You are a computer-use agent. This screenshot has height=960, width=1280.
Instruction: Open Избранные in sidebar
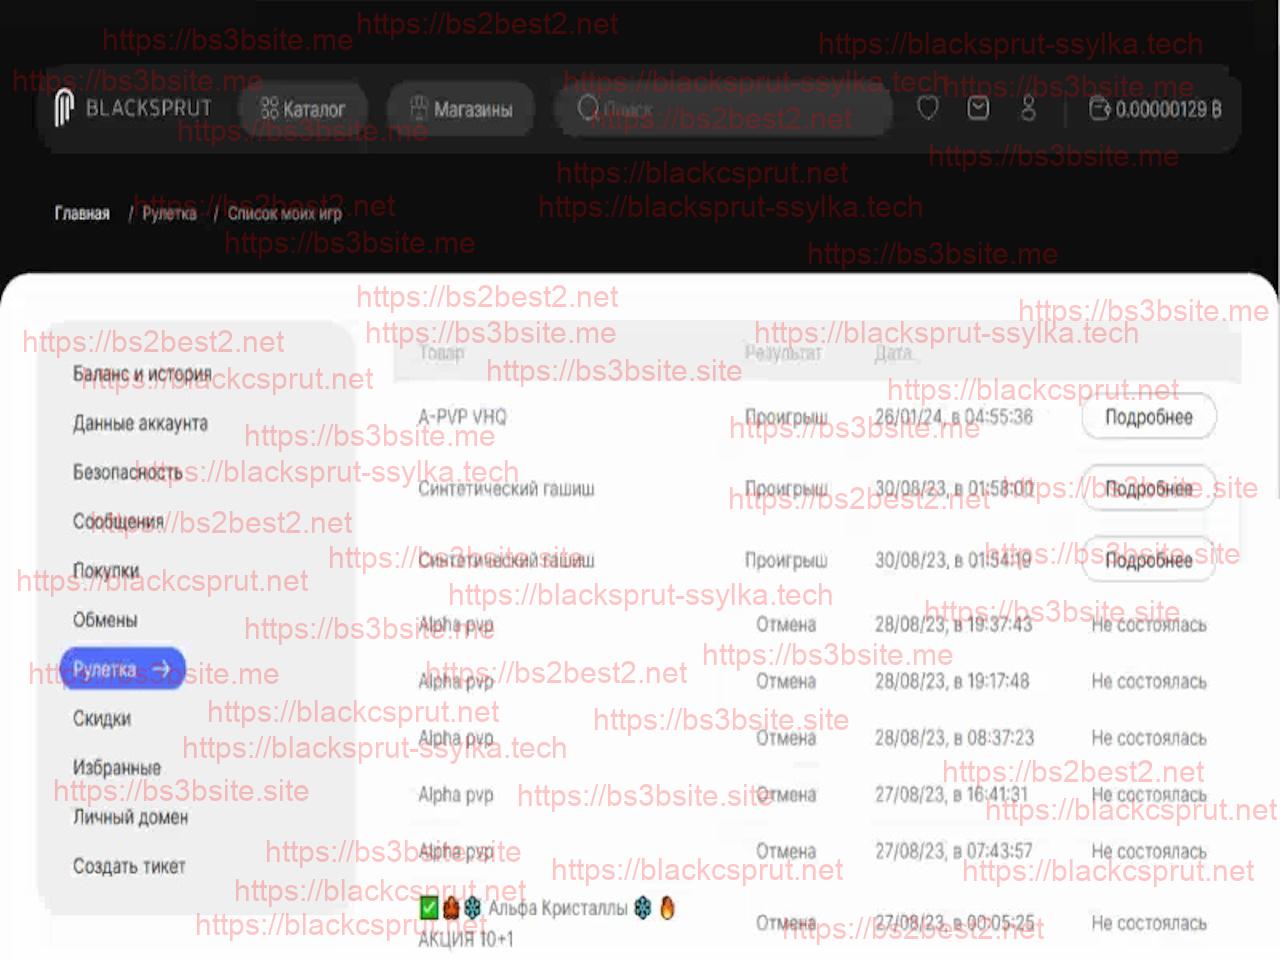(116, 768)
